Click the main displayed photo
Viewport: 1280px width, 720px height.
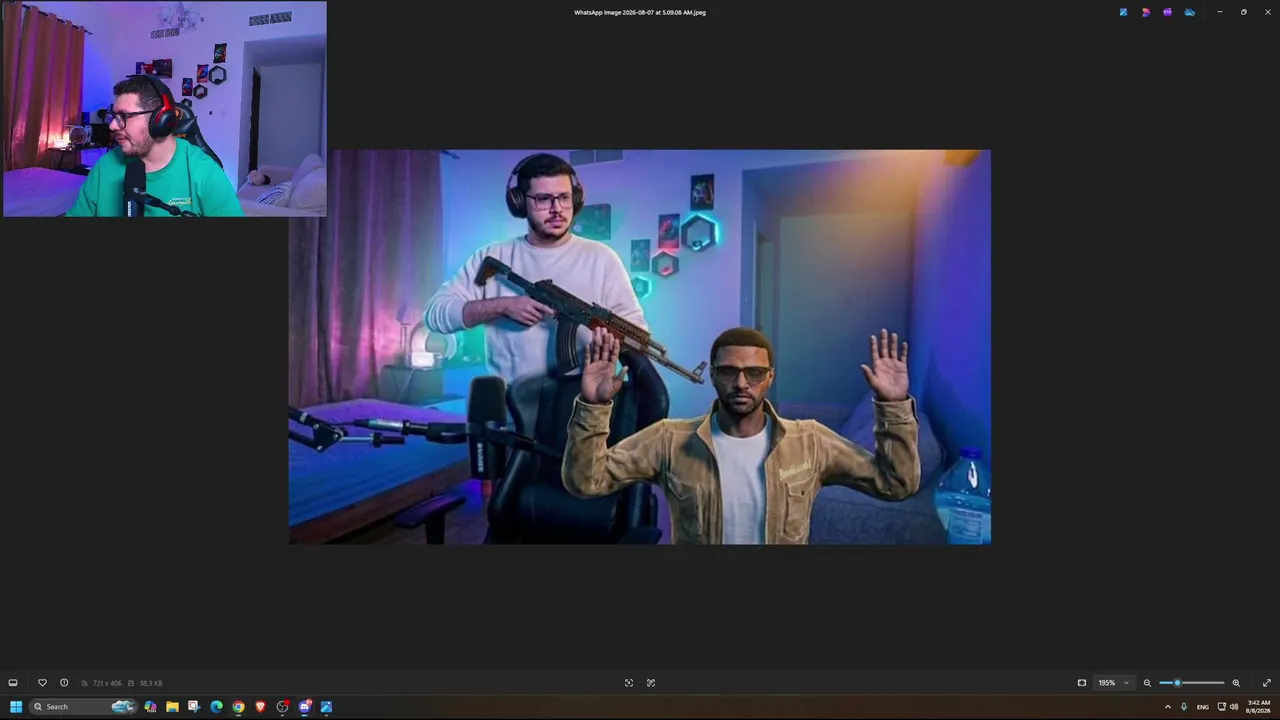(640, 347)
